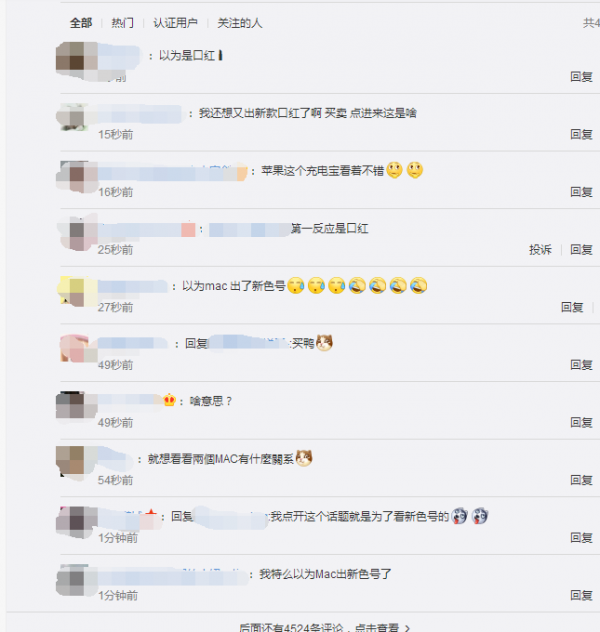Click the last laughing-crying emoji in mac comment
This screenshot has height=632, width=600.
[x=419, y=286]
